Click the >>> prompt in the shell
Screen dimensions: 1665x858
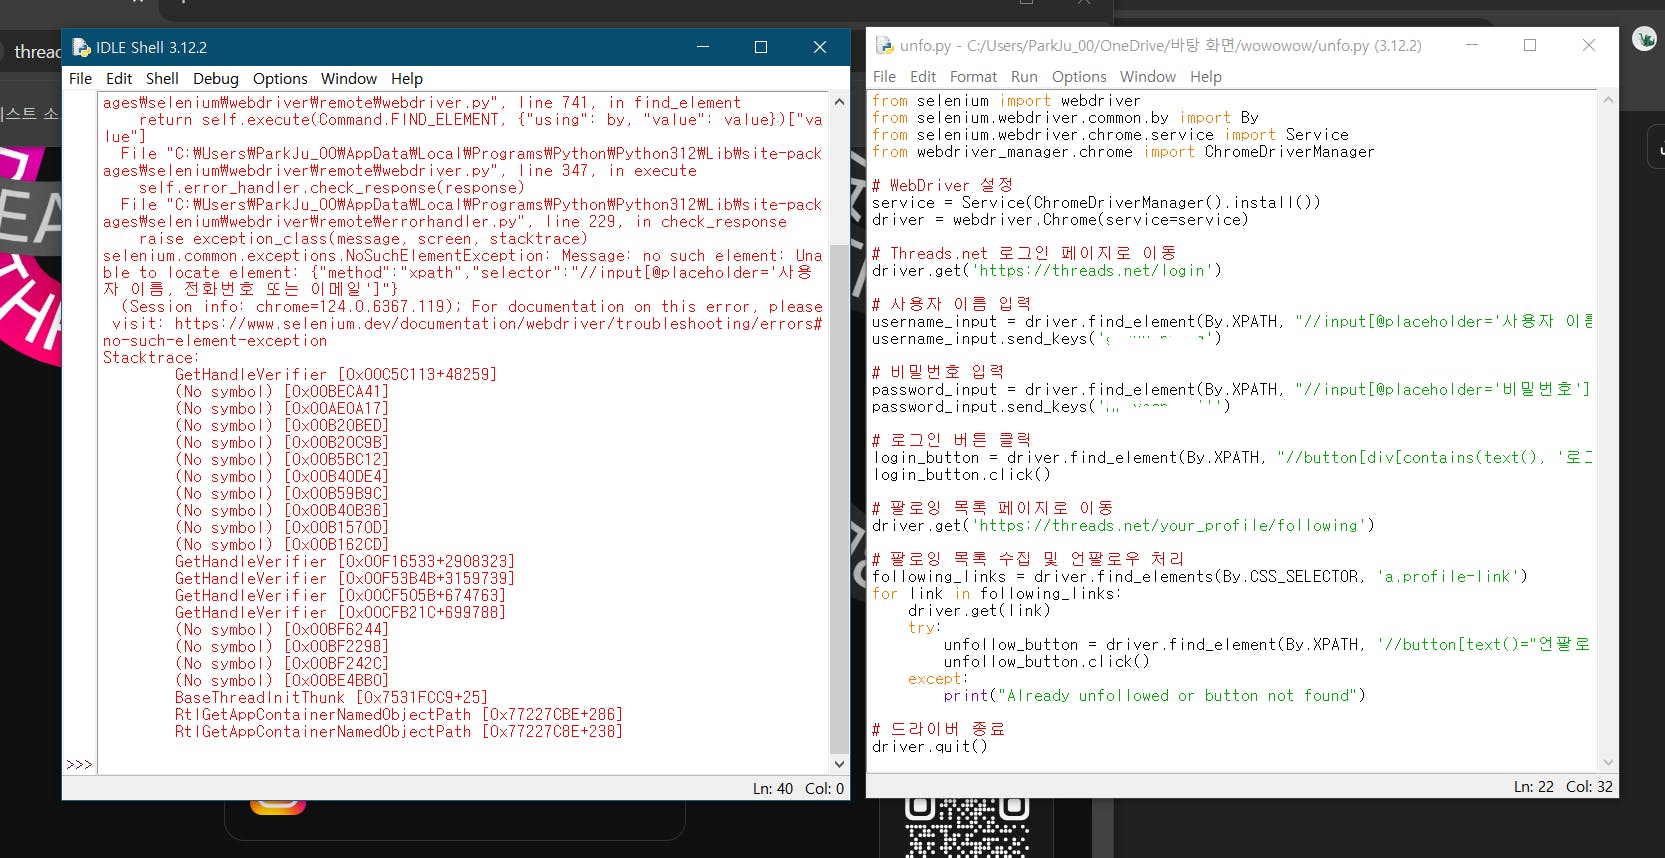click(79, 765)
